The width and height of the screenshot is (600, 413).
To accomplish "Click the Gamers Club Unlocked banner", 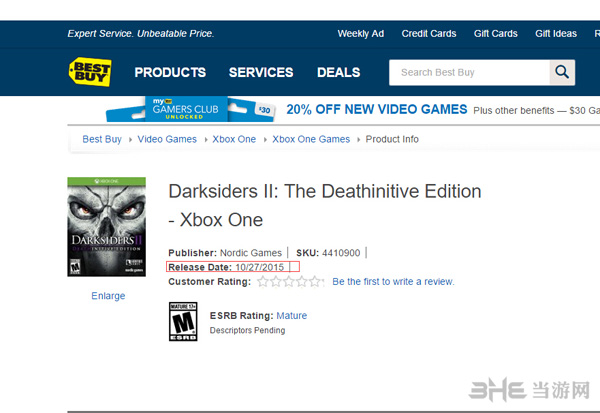I will click(x=210, y=109).
